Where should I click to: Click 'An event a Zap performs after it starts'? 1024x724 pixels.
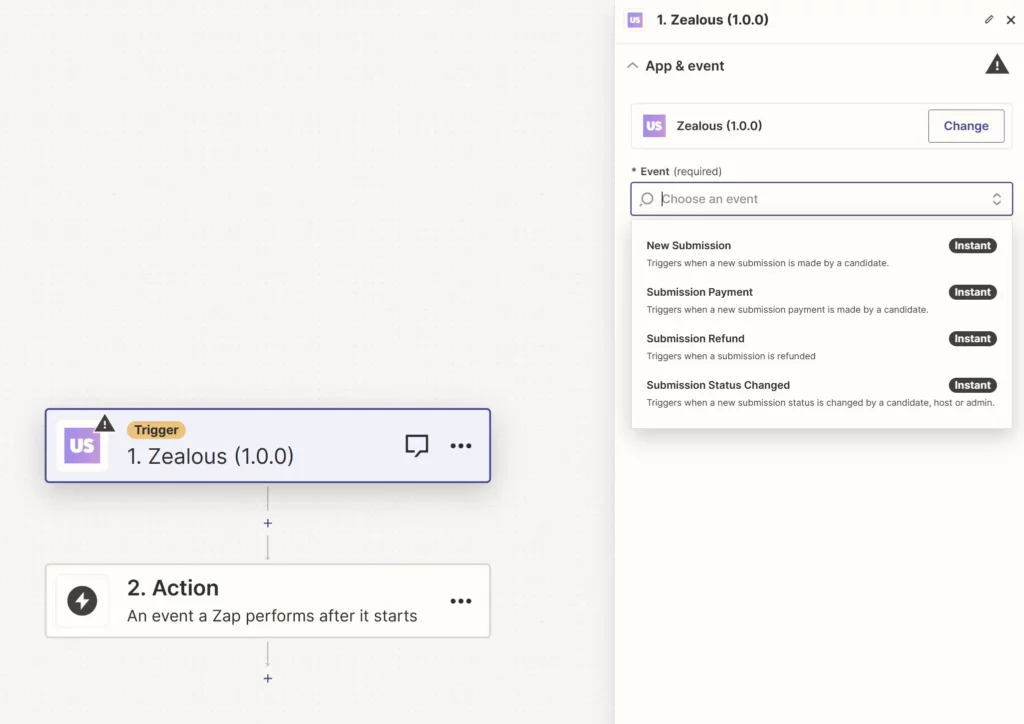point(272,616)
